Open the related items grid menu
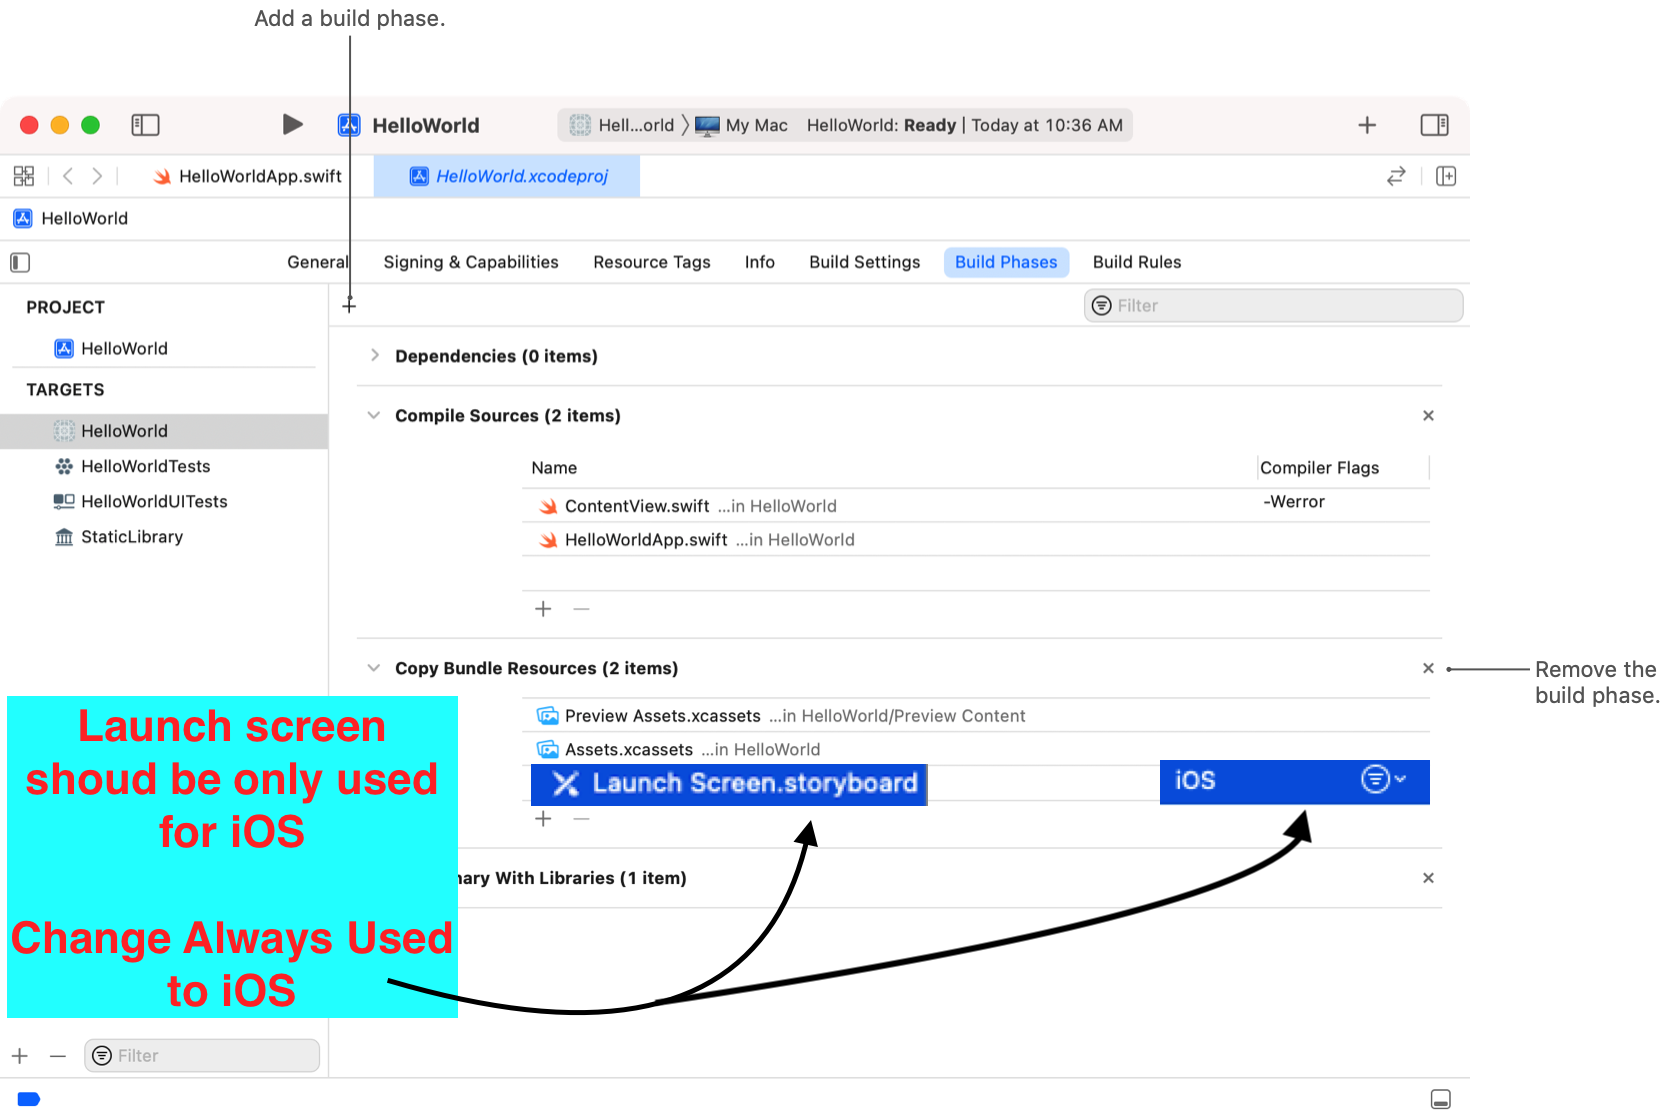Screen dimensions: 1666x1120 24,176
